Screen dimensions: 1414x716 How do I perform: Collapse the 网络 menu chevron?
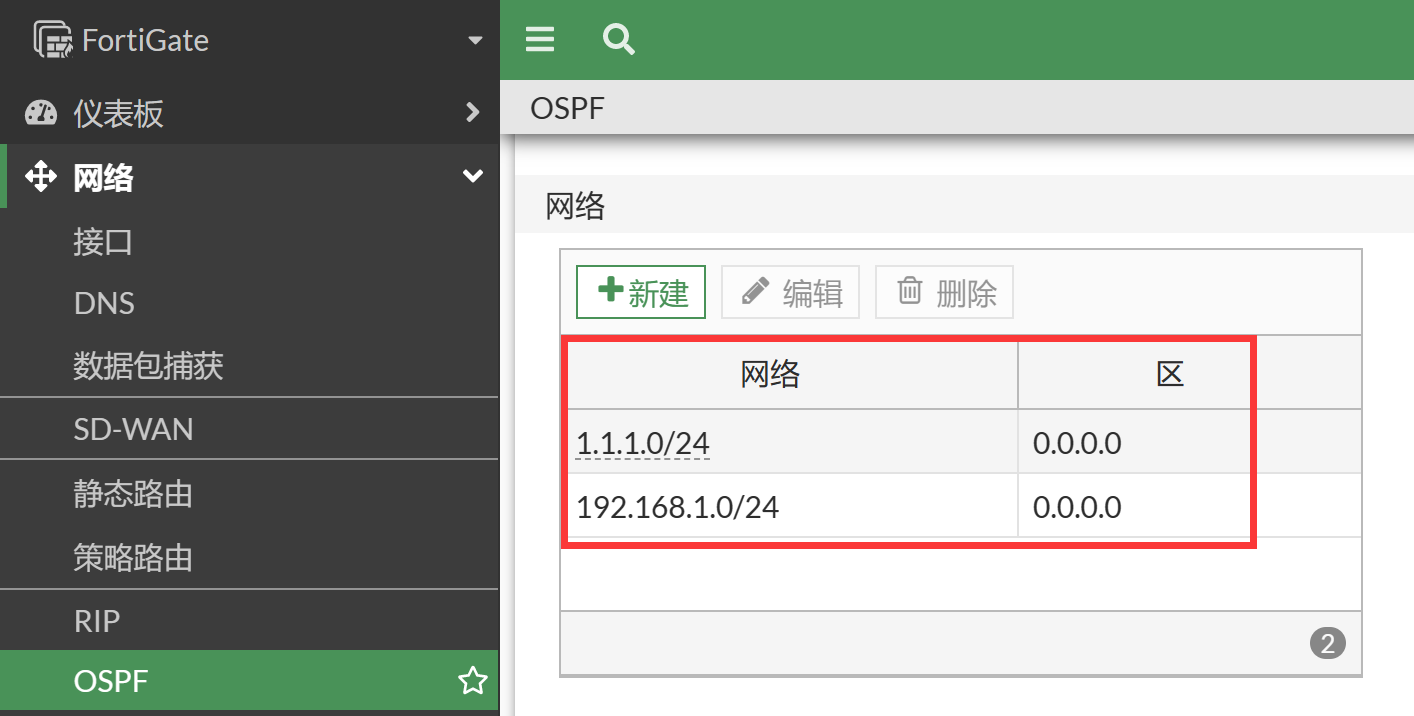[473, 177]
